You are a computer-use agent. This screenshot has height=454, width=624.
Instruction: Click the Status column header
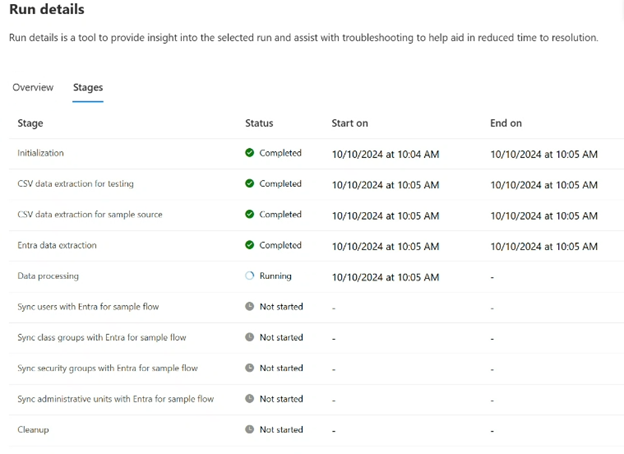click(259, 123)
